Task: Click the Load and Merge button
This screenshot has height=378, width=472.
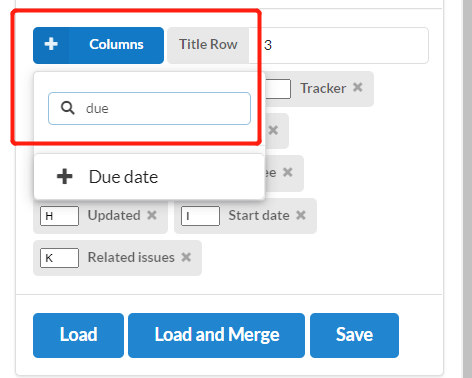Action: [x=216, y=335]
